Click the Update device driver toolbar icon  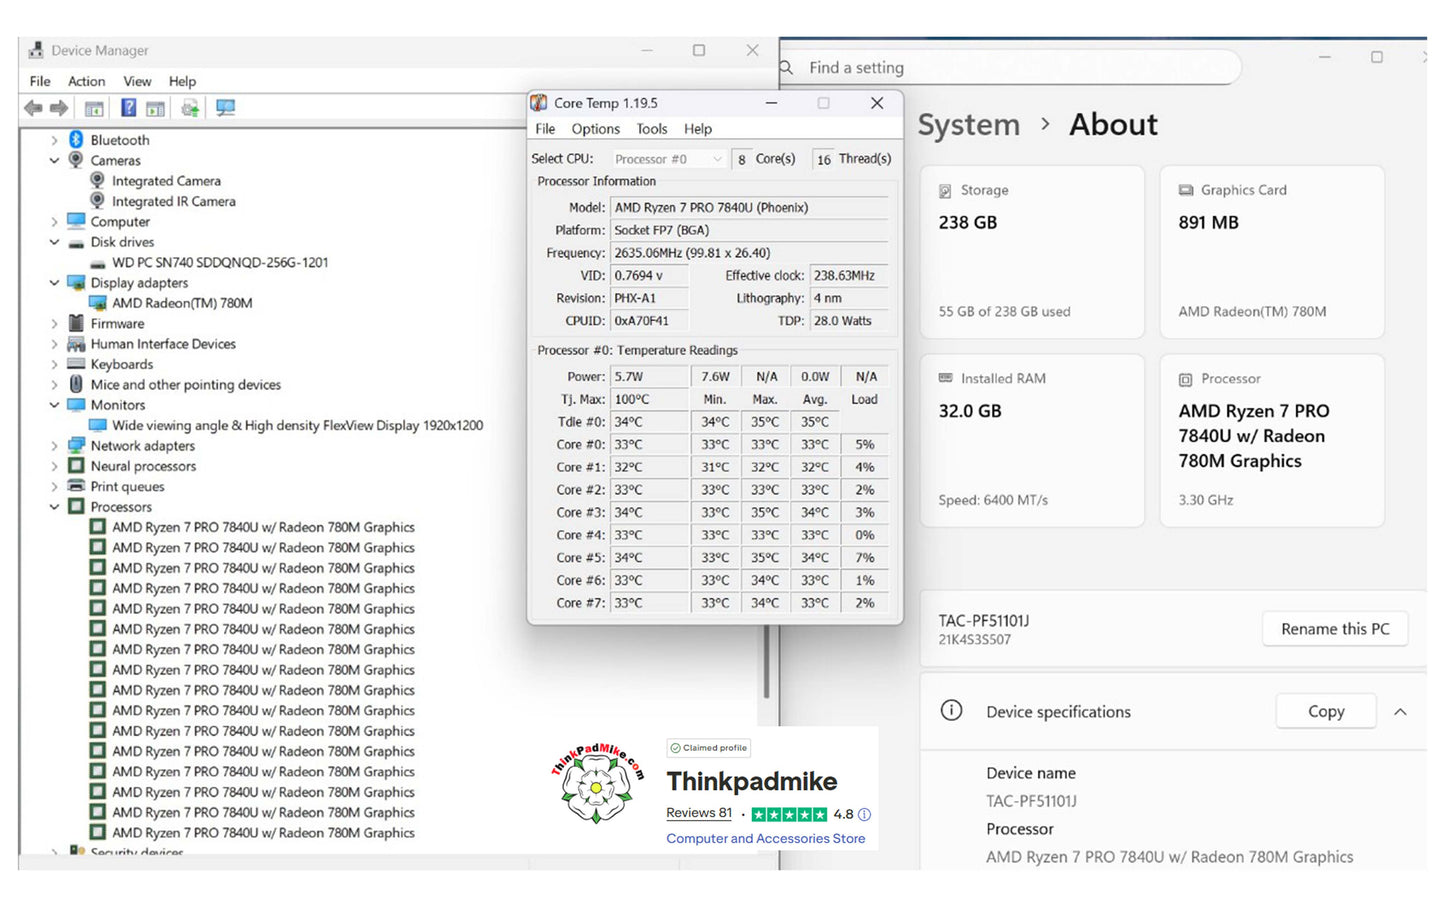tap(189, 108)
